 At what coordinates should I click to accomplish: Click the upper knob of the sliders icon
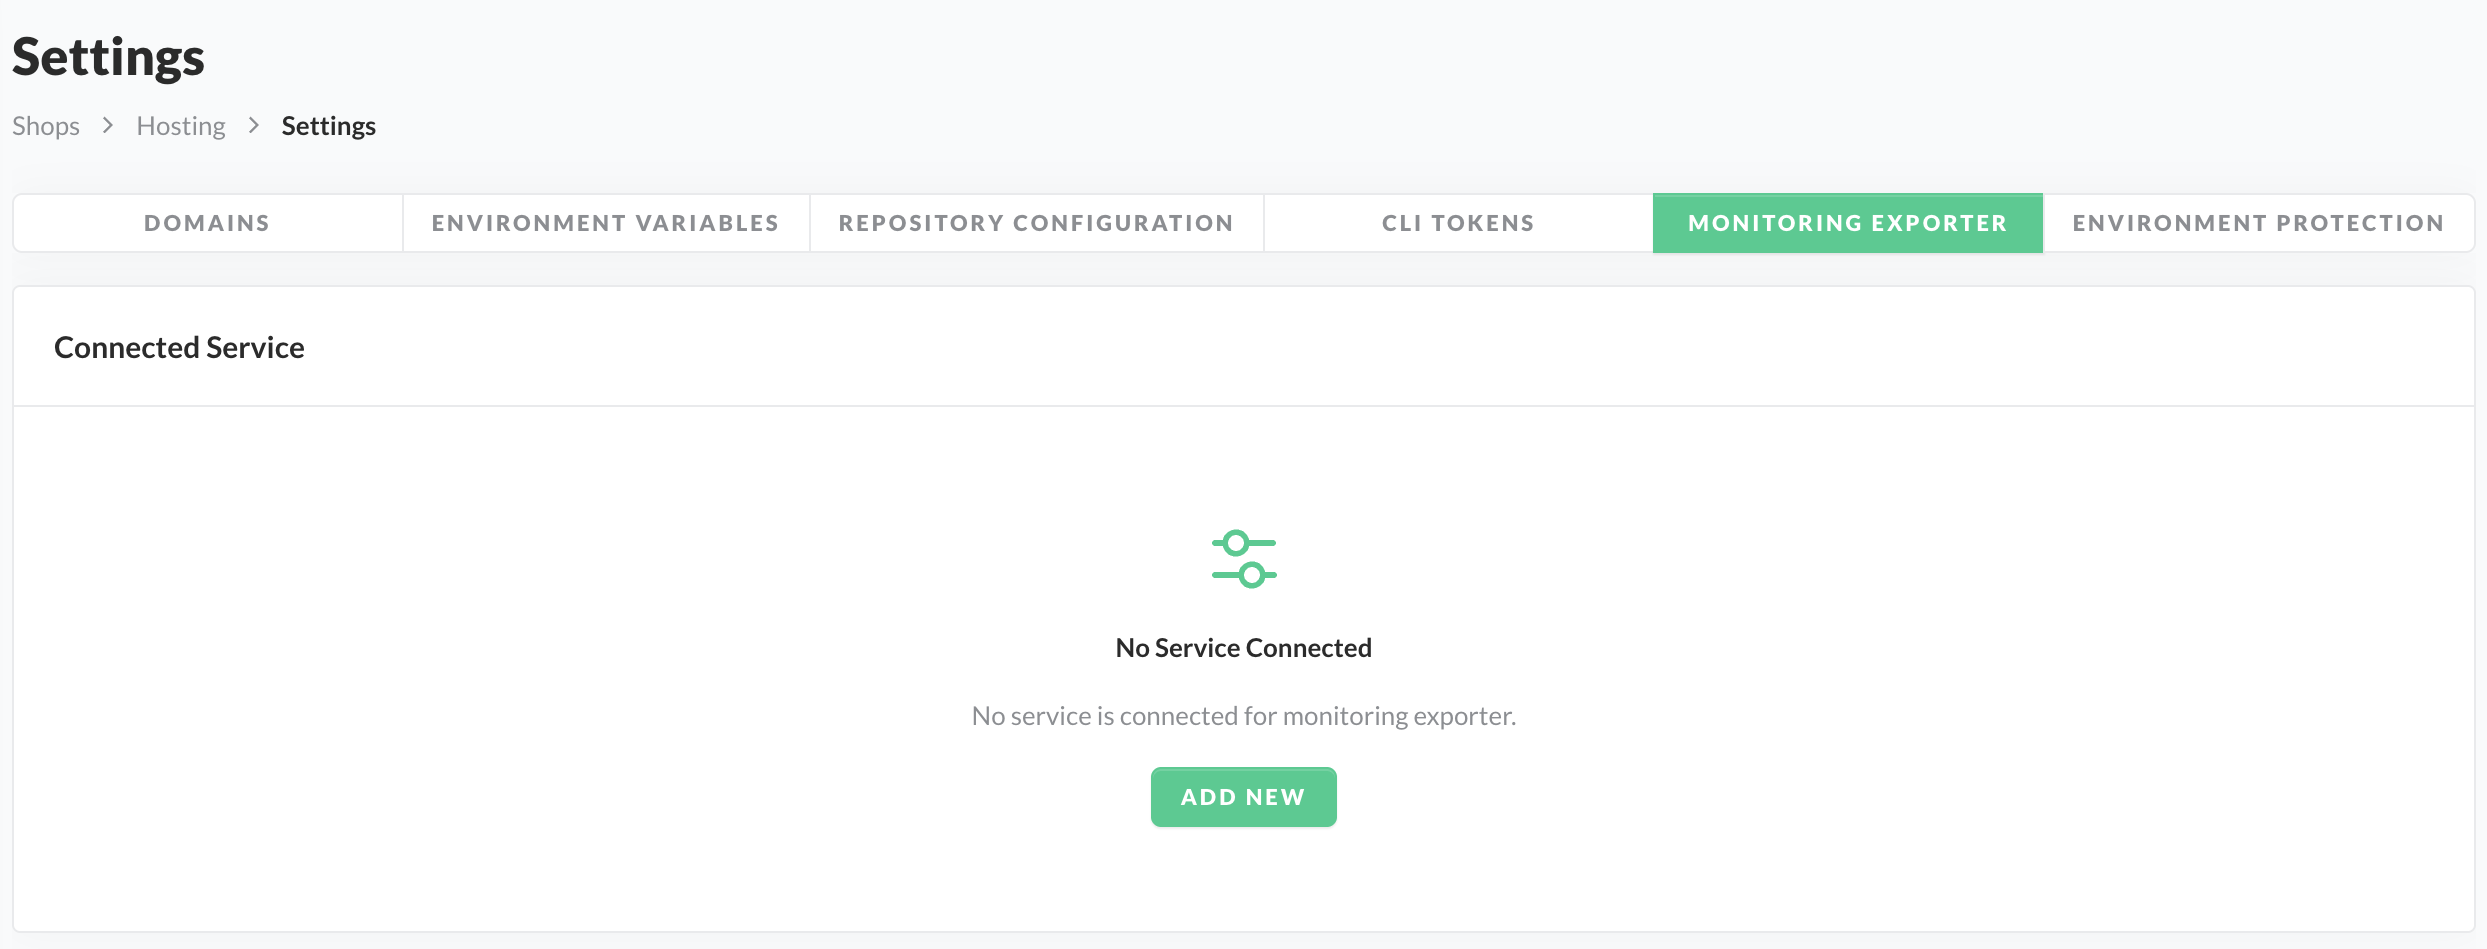[x=1236, y=543]
